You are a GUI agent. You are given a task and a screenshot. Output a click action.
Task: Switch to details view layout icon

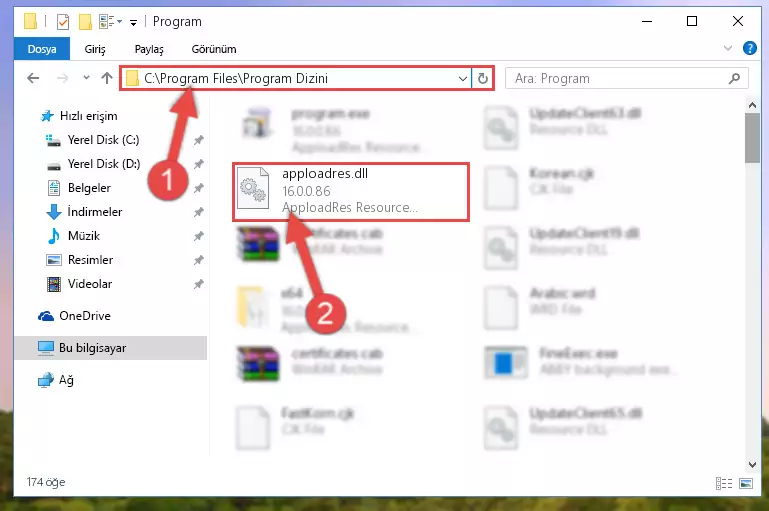[x=723, y=484]
